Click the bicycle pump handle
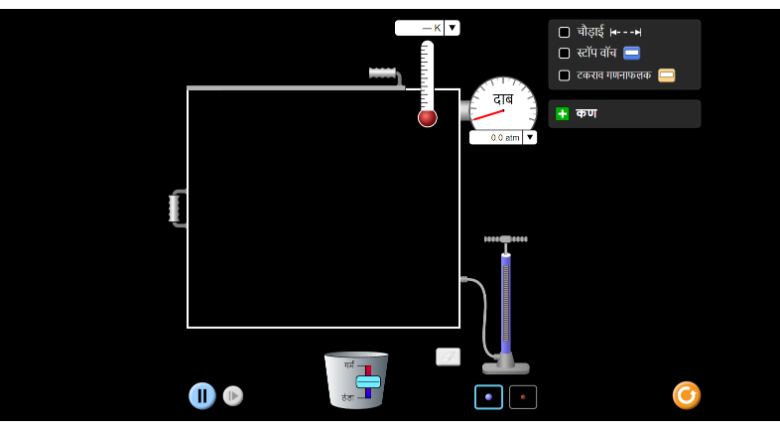This screenshot has height=430, width=780. click(x=505, y=239)
